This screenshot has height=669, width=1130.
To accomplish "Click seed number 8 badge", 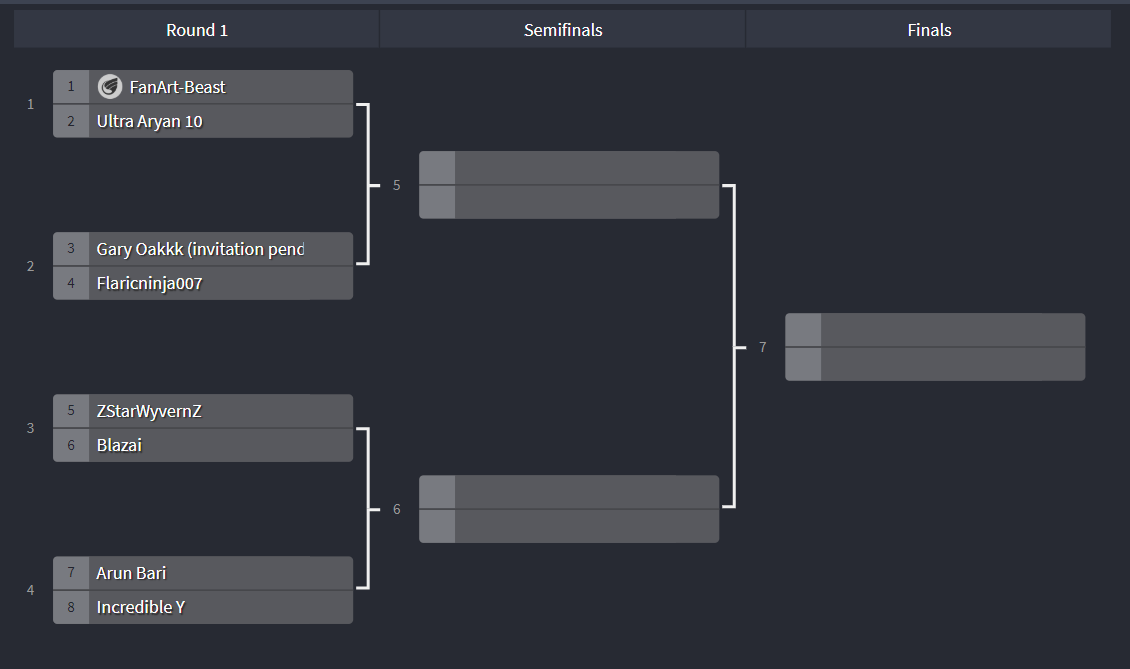I will [x=71, y=608].
